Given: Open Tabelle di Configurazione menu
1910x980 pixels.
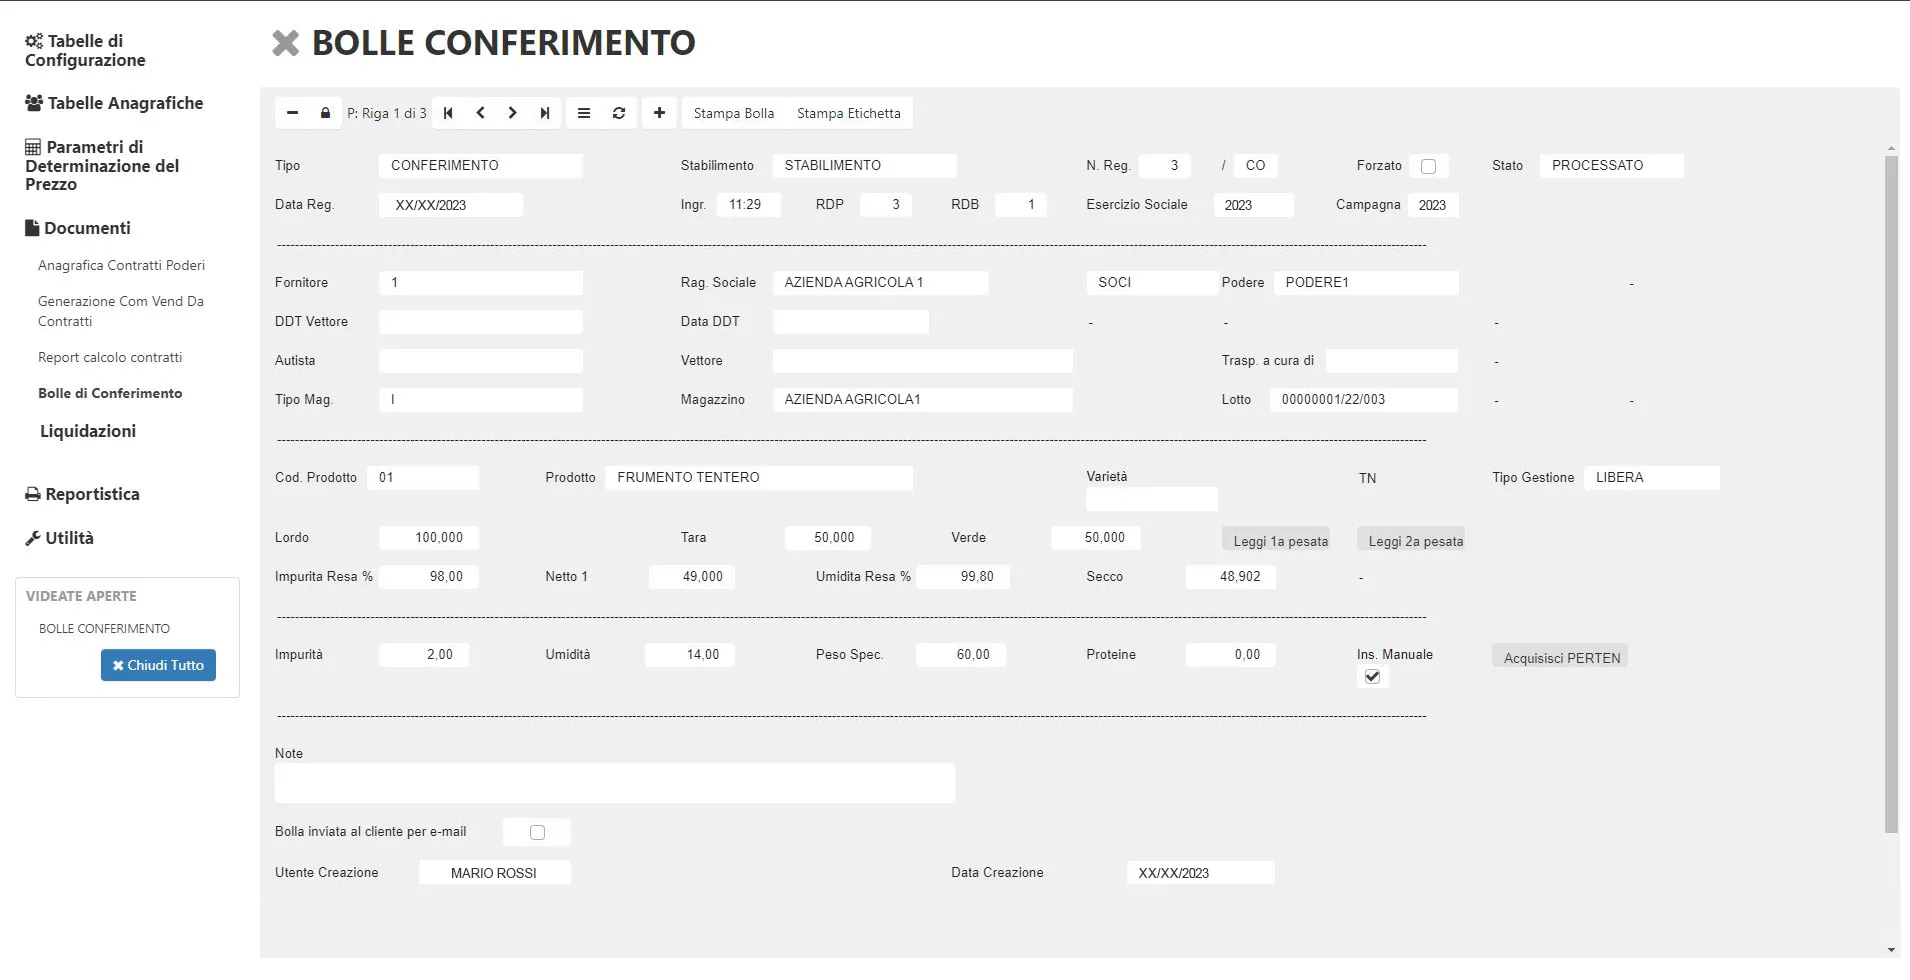Looking at the screenshot, I should point(85,50).
